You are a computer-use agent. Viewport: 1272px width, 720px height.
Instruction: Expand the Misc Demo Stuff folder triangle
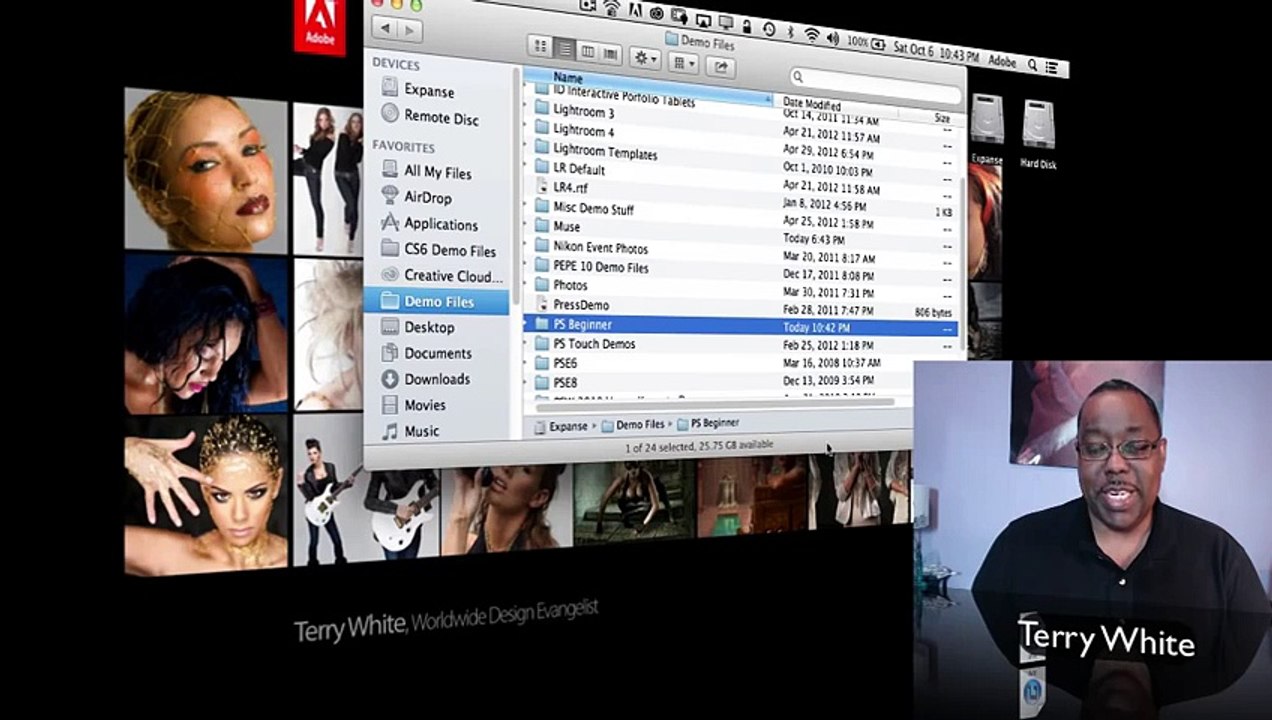[527, 205]
